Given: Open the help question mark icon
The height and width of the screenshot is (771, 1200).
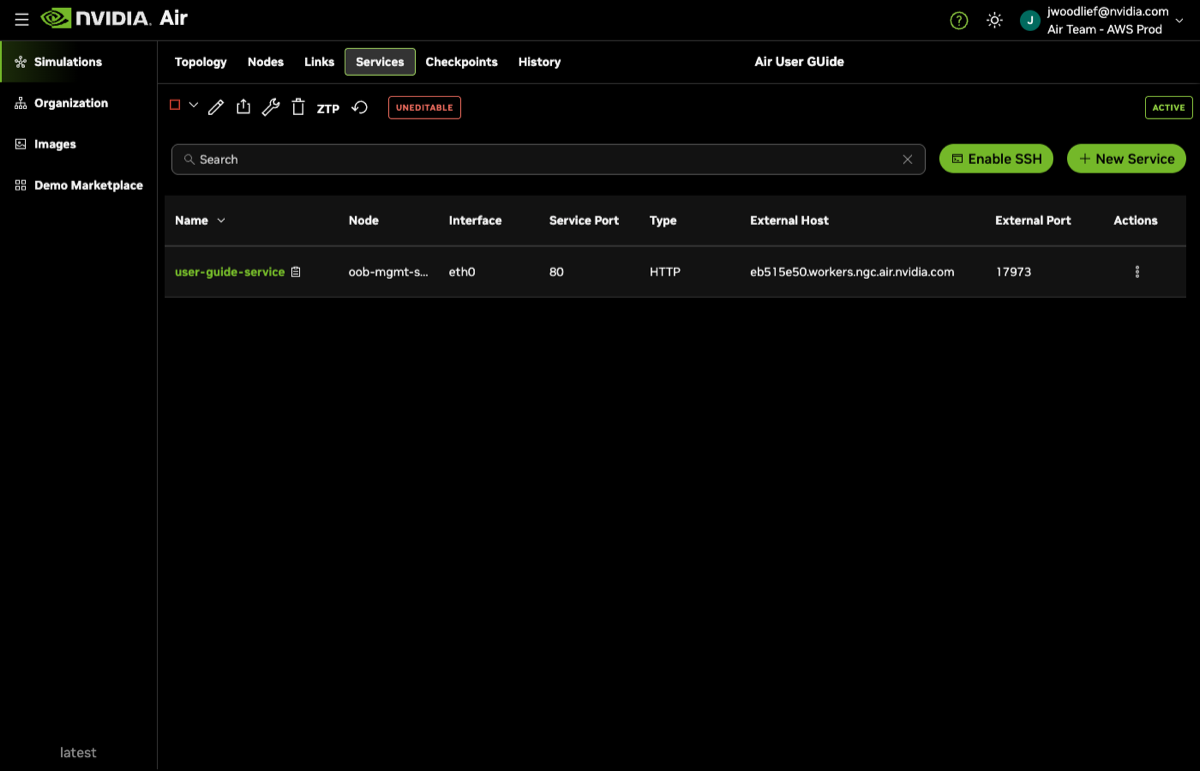Looking at the screenshot, I should point(959,20).
